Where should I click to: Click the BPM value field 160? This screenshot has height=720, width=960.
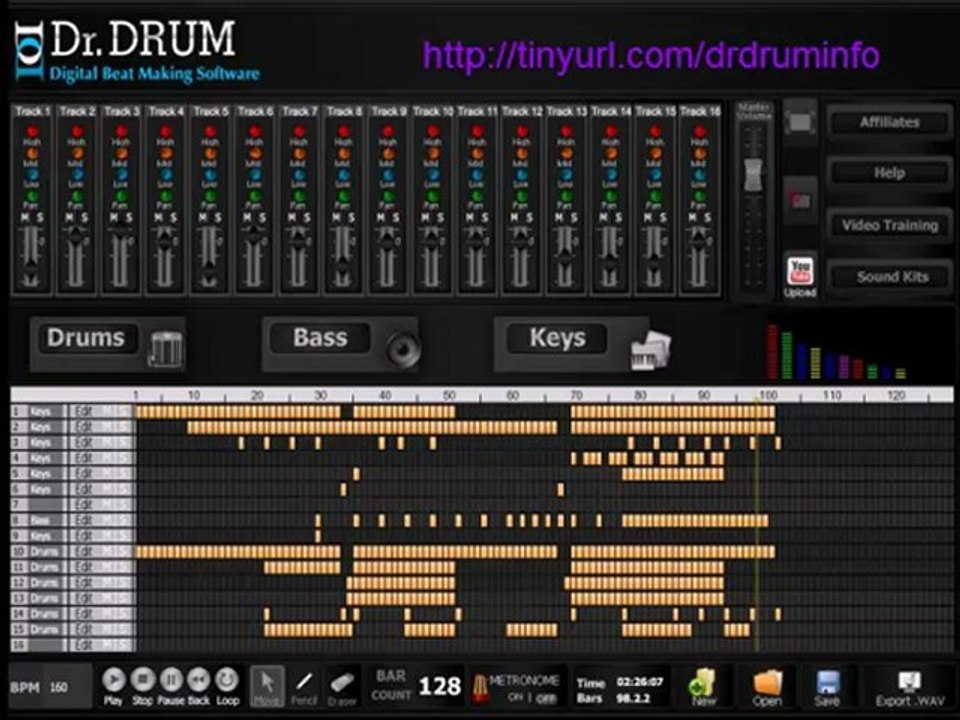(59, 687)
